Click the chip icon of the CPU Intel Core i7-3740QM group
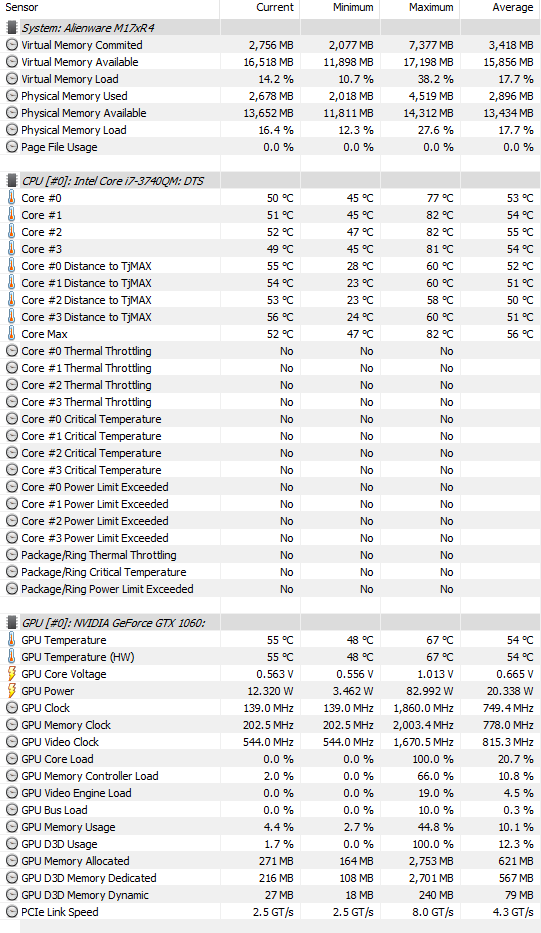Viewport: 541px width, 933px height. (11, 180)
